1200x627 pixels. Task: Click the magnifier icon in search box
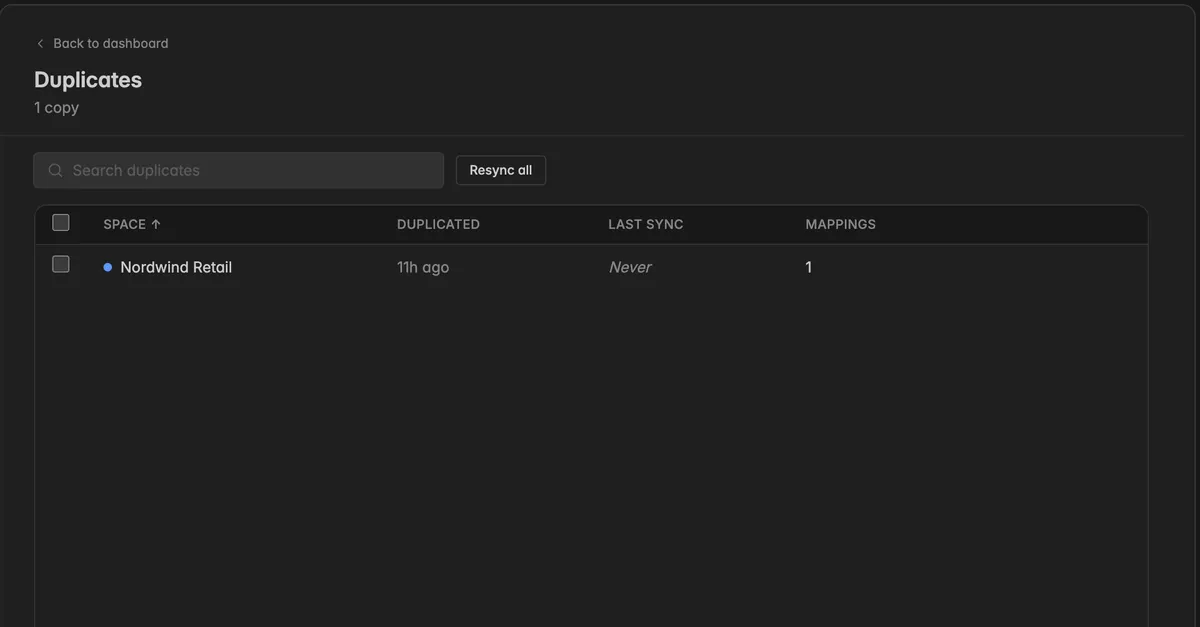[x=56, y=171]
